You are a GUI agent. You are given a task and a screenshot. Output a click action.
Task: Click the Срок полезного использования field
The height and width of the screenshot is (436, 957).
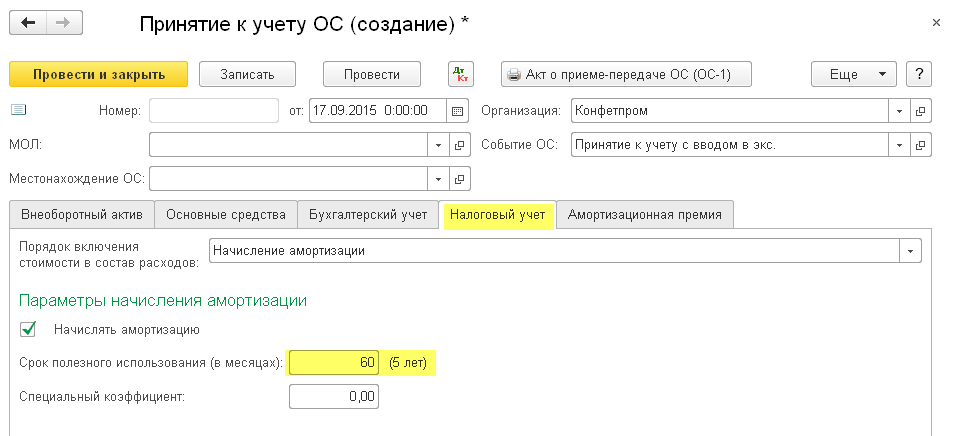pos(334,362)
